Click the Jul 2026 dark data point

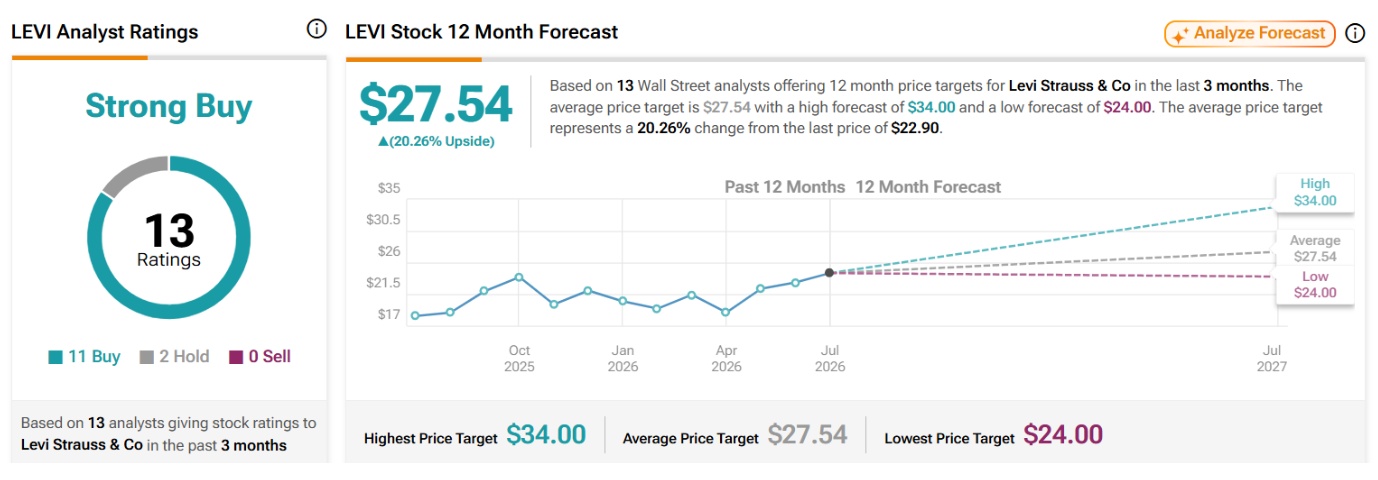829,272
